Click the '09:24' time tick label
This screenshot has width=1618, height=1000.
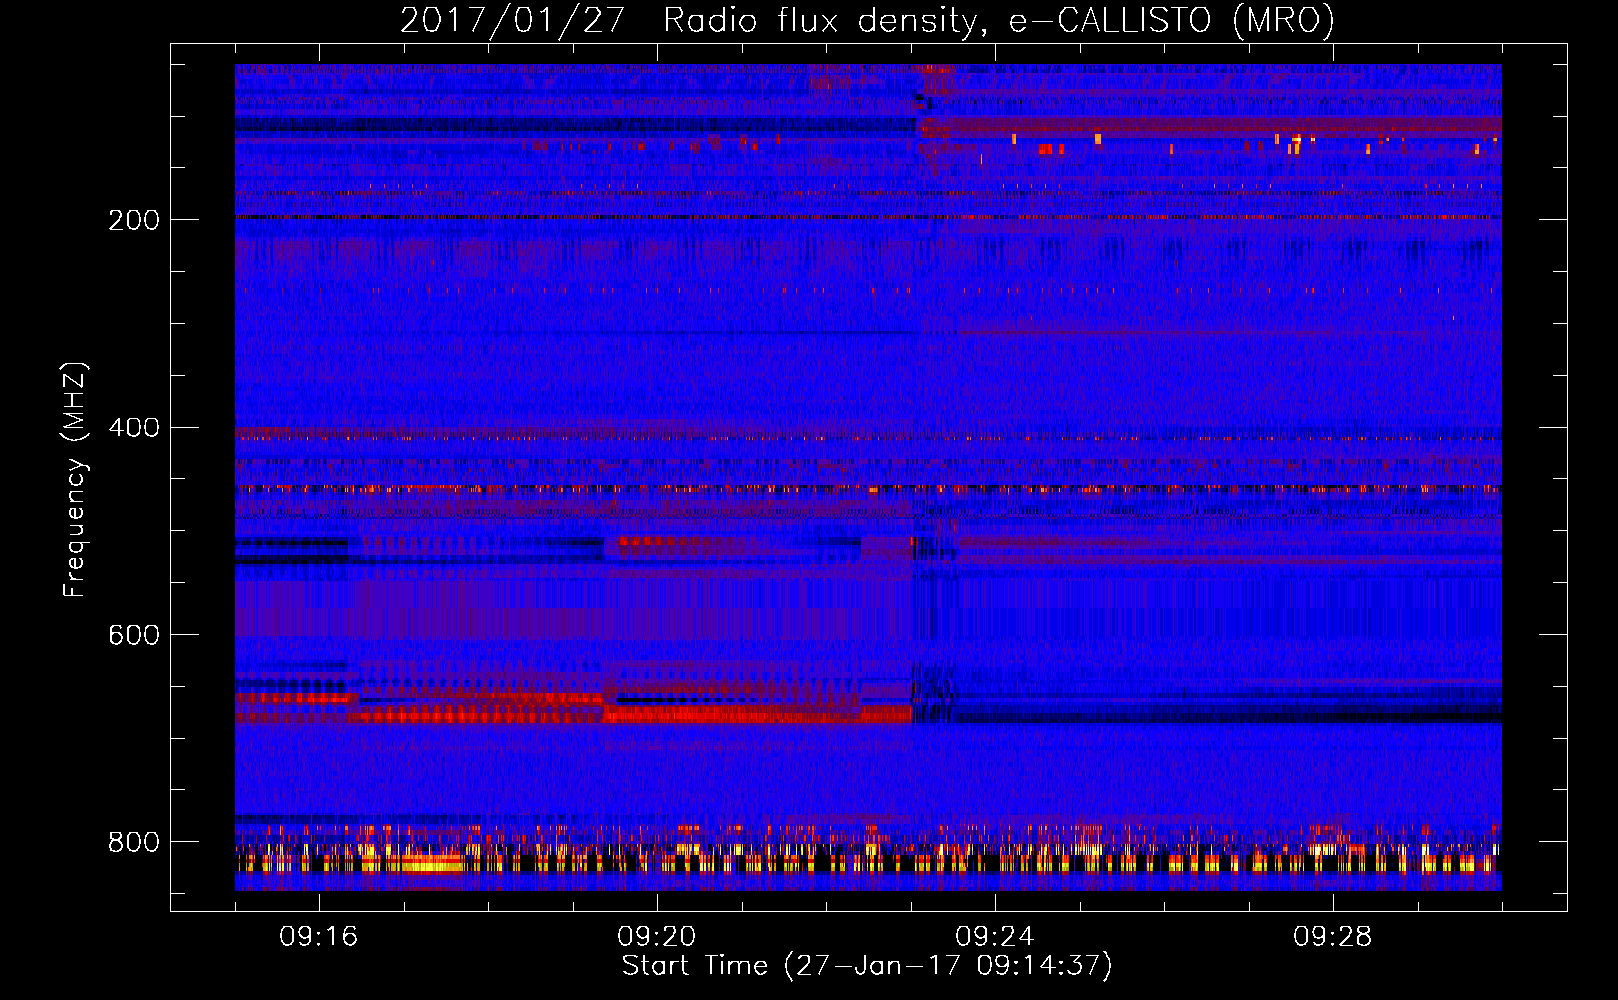(995, 937)
